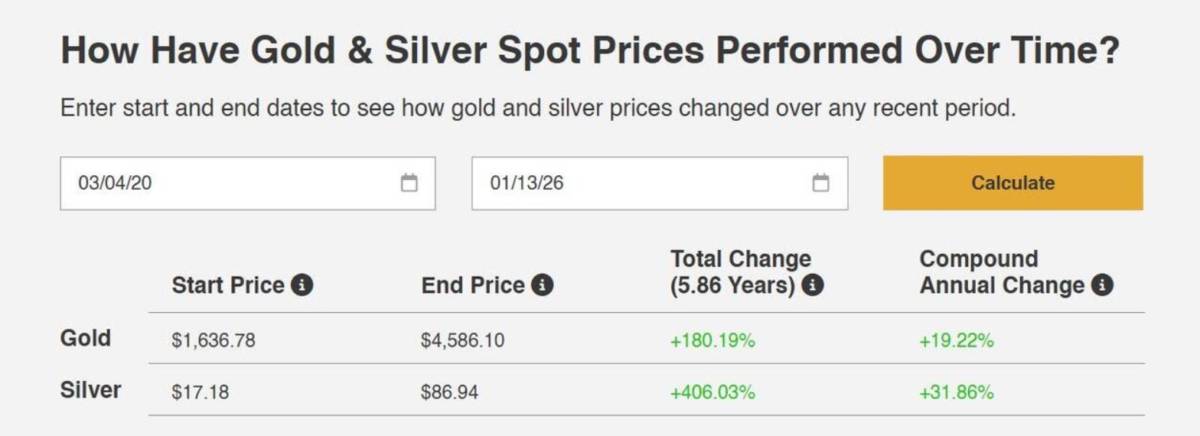The width and height of the screenshot is (1200, 436).
Task: Show info for Compound Annual Change
Action: (x=1102, y=285)
